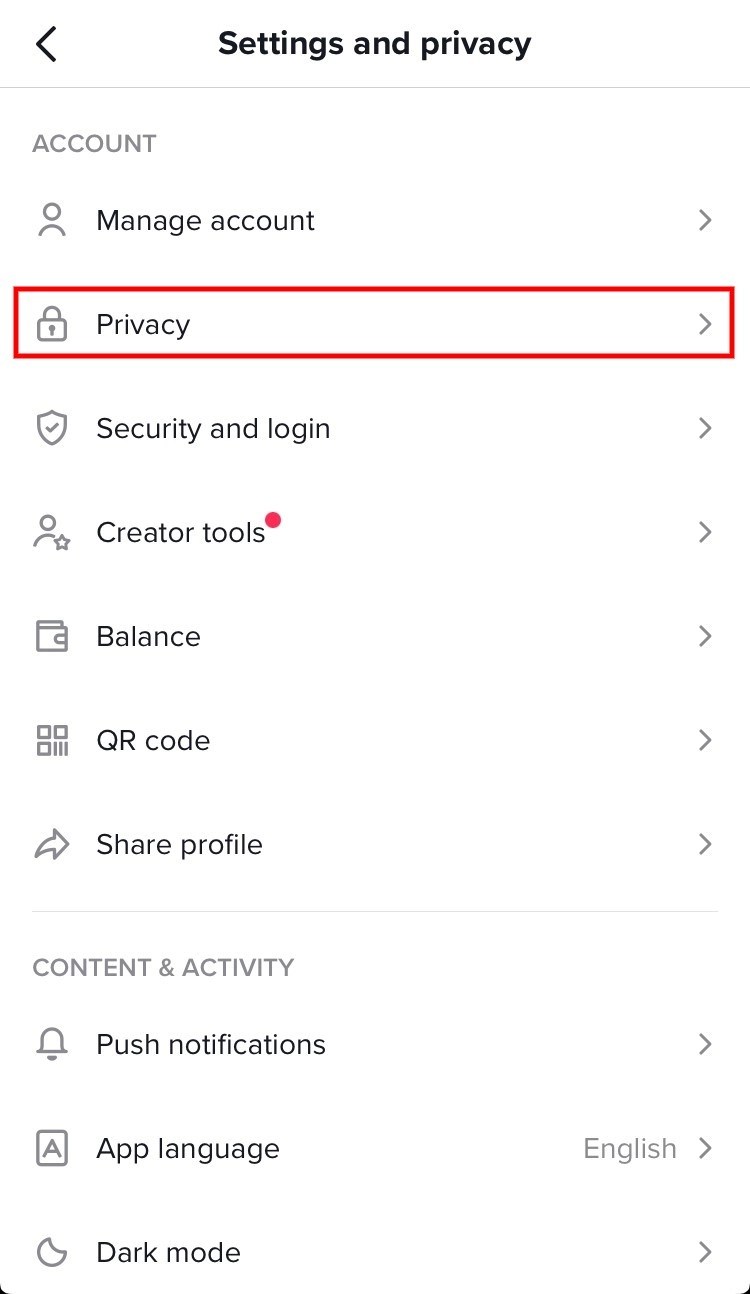
Task: Tap the Share profile label
Action: coord(179,844)
